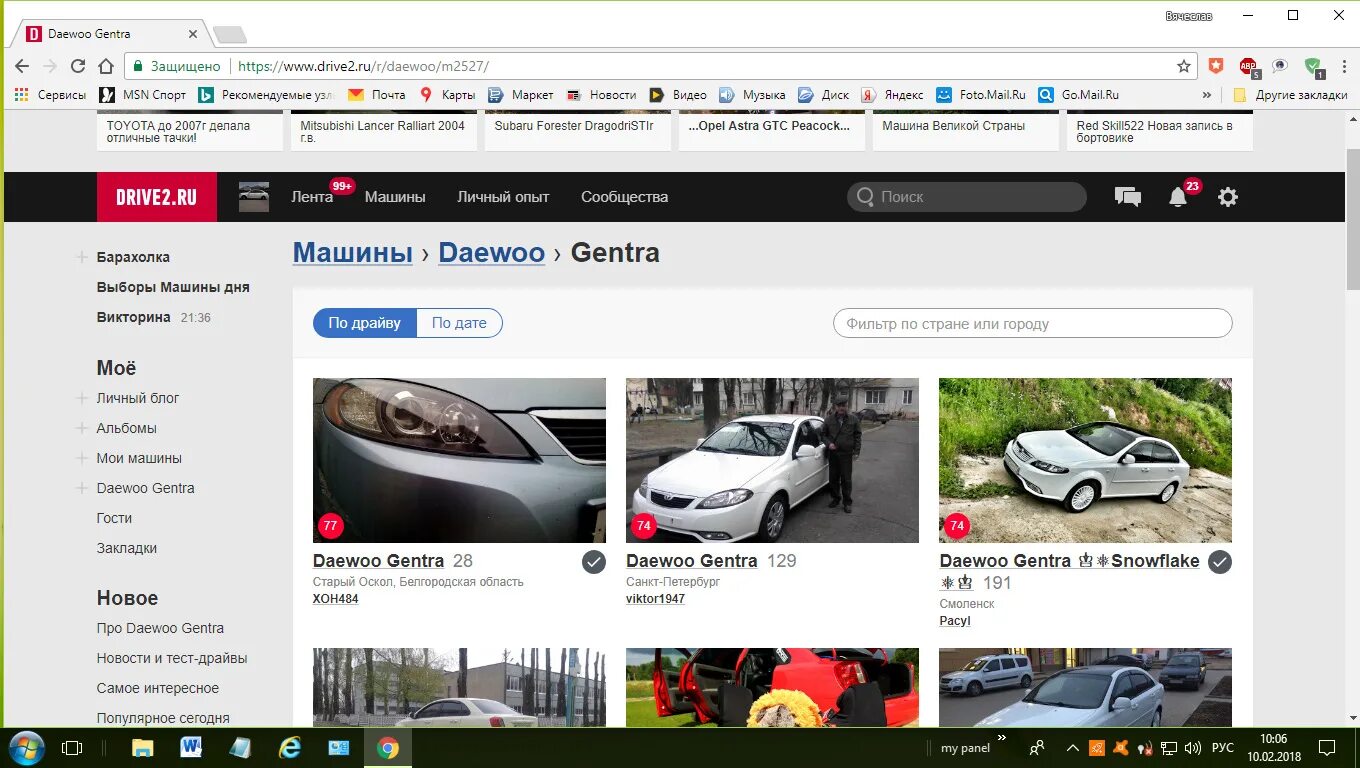The width and height of the screenshot is (1360, 768).
Task: Click Chrome icon in taskbar
Action: coord(388,748)
